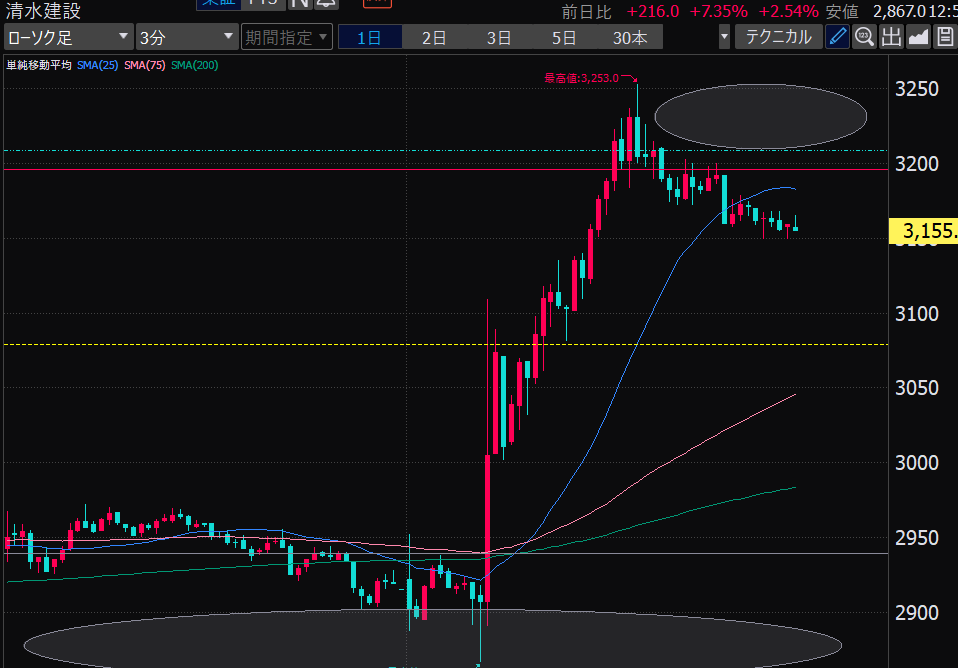Click the N news icon at top
Image resolution: width=958 pixels, height=668 pixels.
click(x=299, y=3)
